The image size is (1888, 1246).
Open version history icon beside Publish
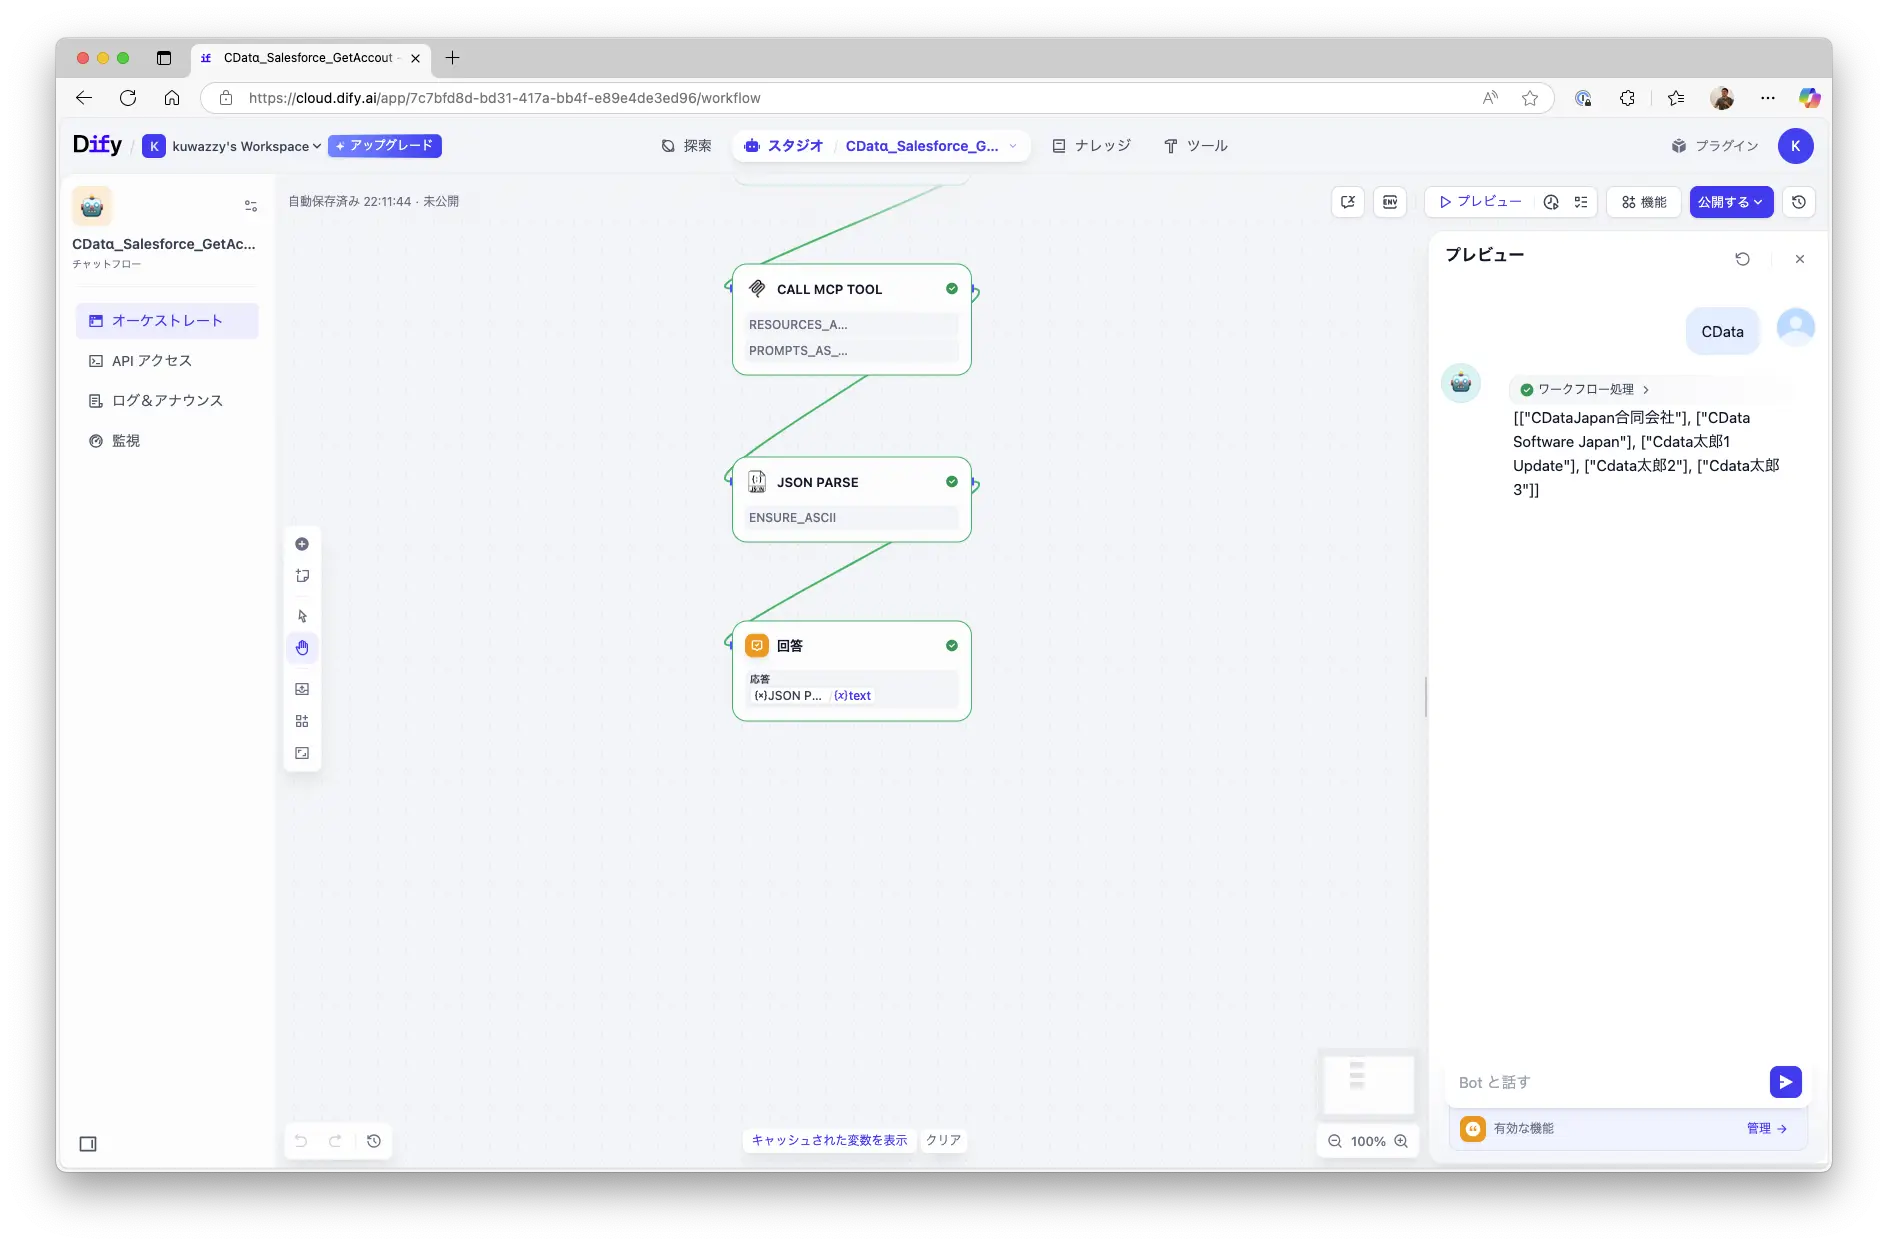(x=1799, y=202)
